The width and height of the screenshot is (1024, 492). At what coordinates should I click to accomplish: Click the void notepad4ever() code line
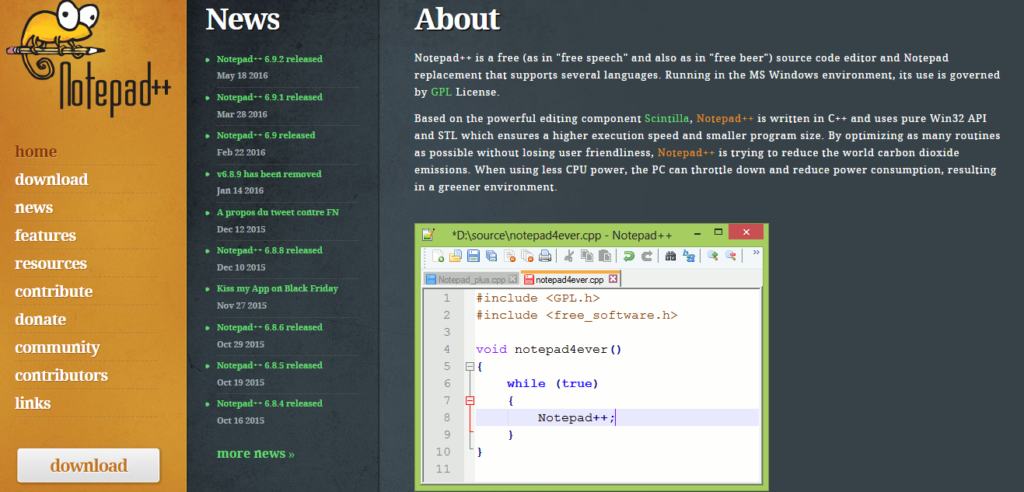tap(549, 349)
